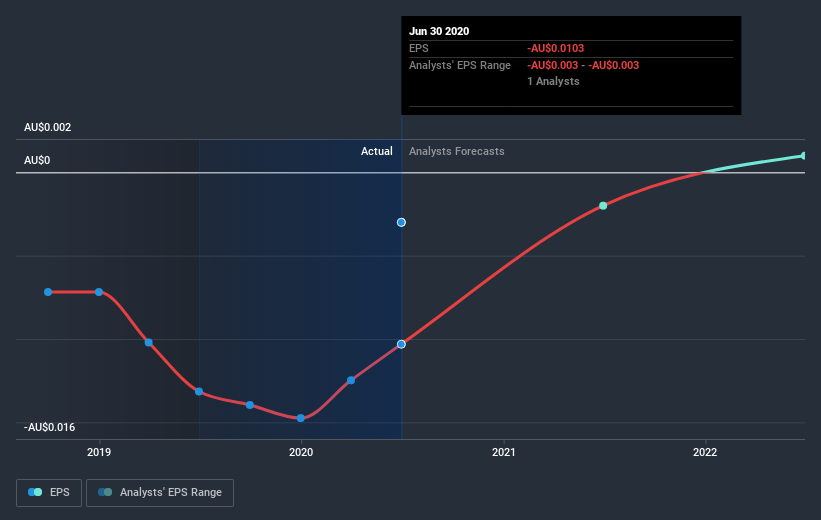Click the 2019 x-axis label
Screen dimensions: 821x520
[99, 452]
